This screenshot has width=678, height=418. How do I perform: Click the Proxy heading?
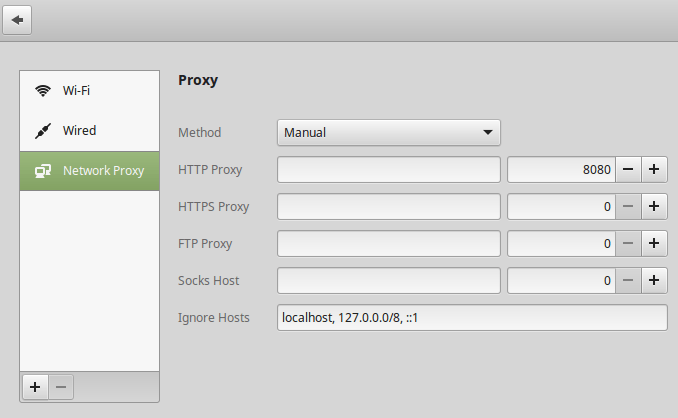point(198,80)
